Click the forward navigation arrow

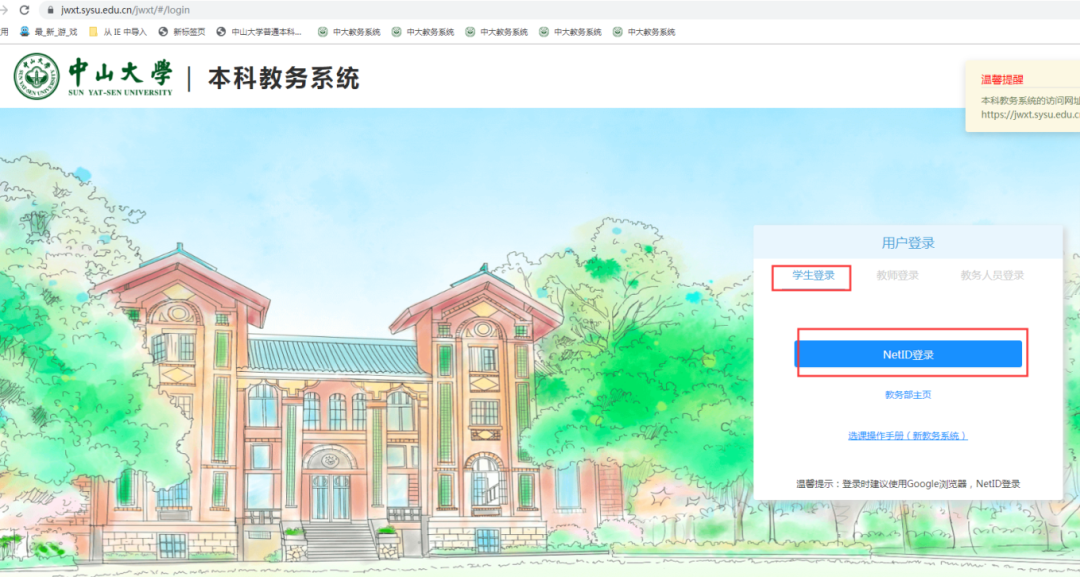(3, 10)
